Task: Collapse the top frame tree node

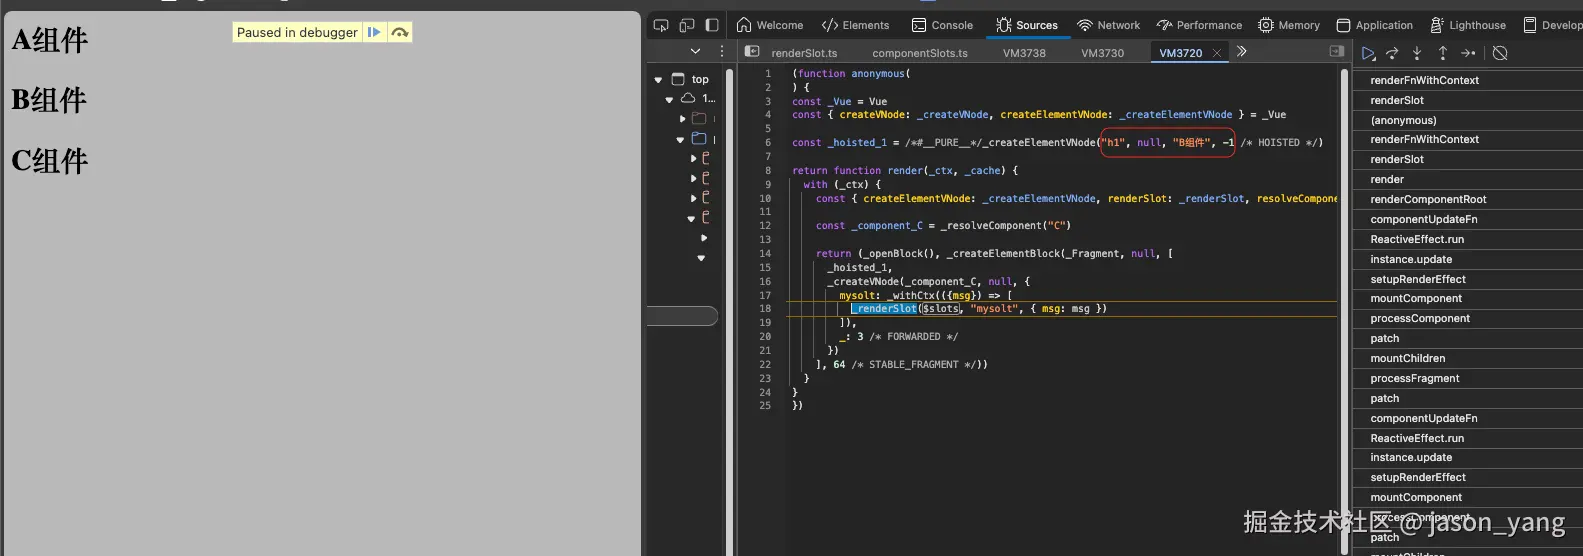Action: point(658,79)
